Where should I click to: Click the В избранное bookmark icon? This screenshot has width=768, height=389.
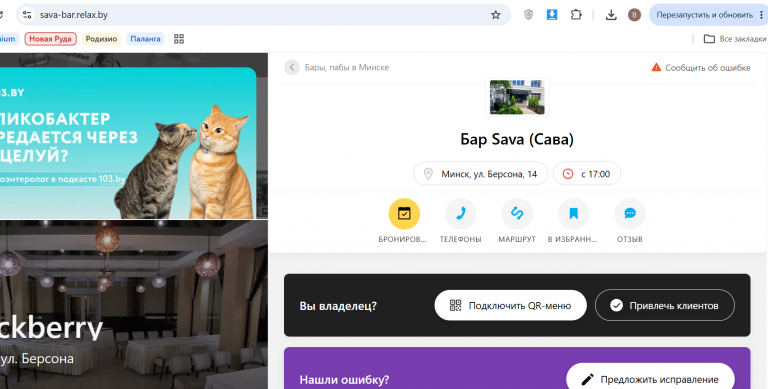point(574,214)
